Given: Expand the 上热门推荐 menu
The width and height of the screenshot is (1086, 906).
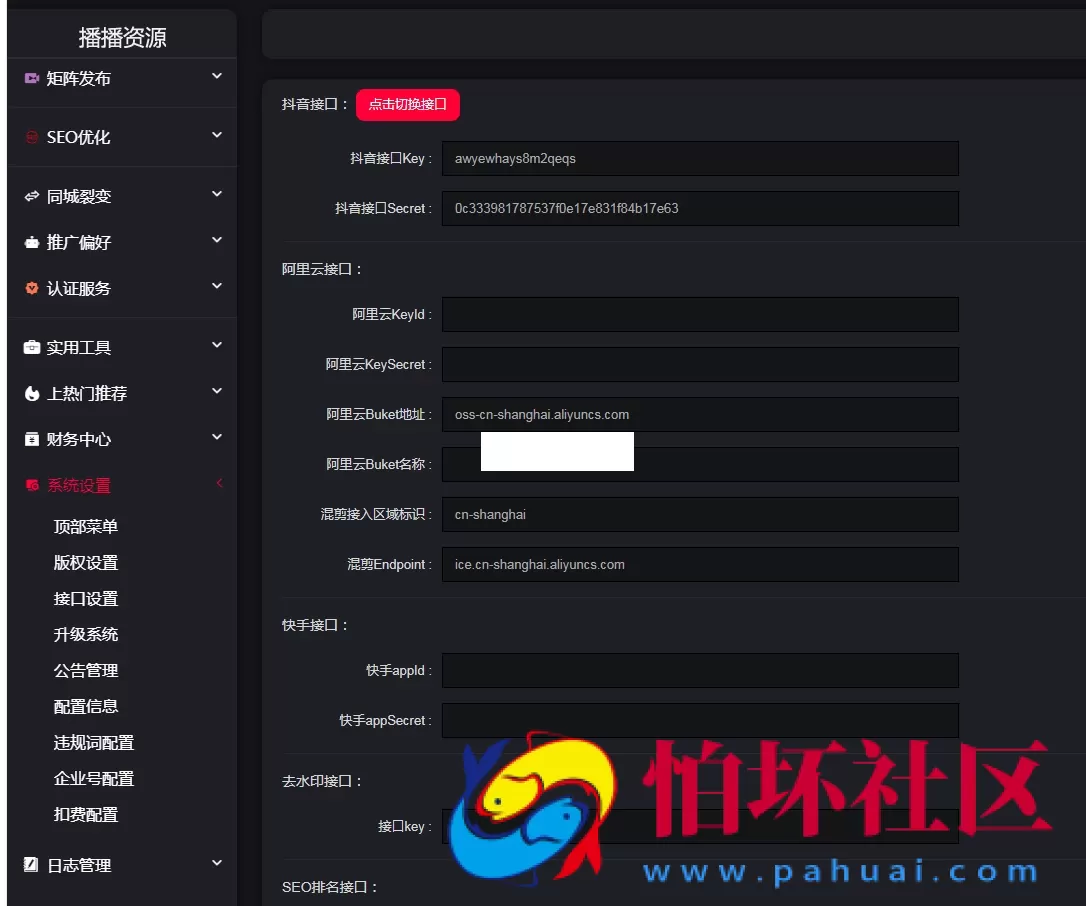Looking at the screenshot, I should point(217,393).
